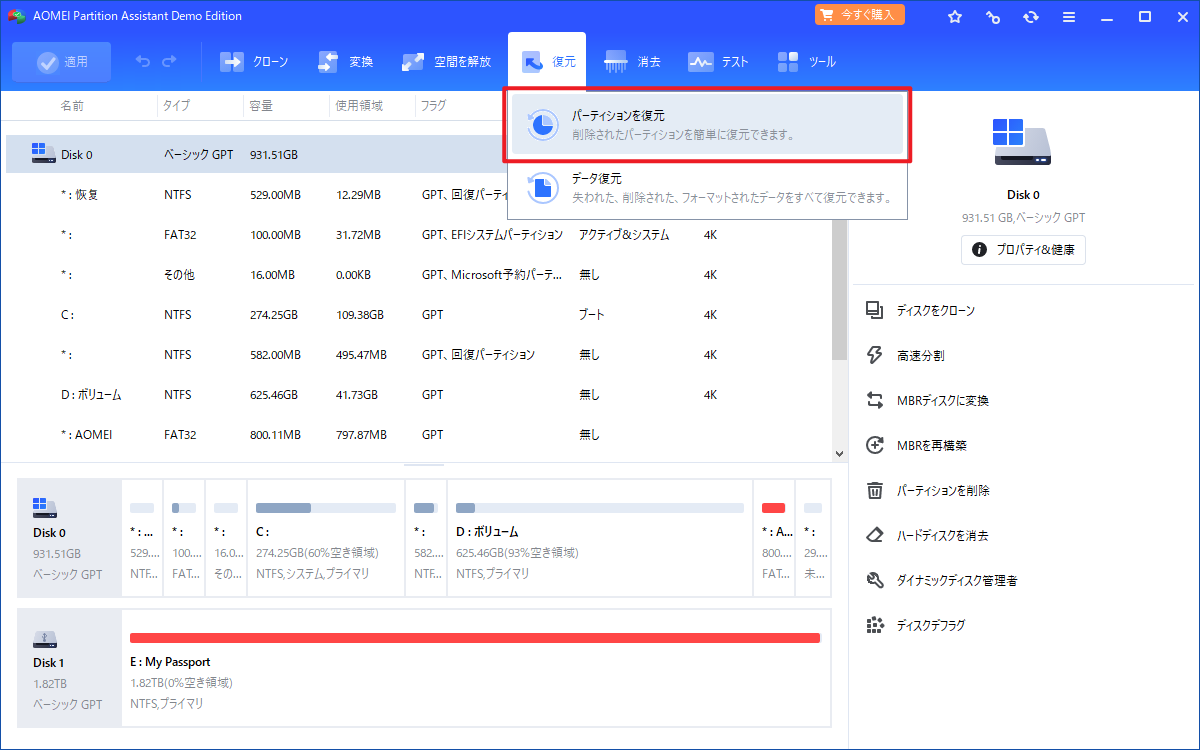Select the D: ボリューム partition row
This screenshot has width=1200, height=750.
418,394
